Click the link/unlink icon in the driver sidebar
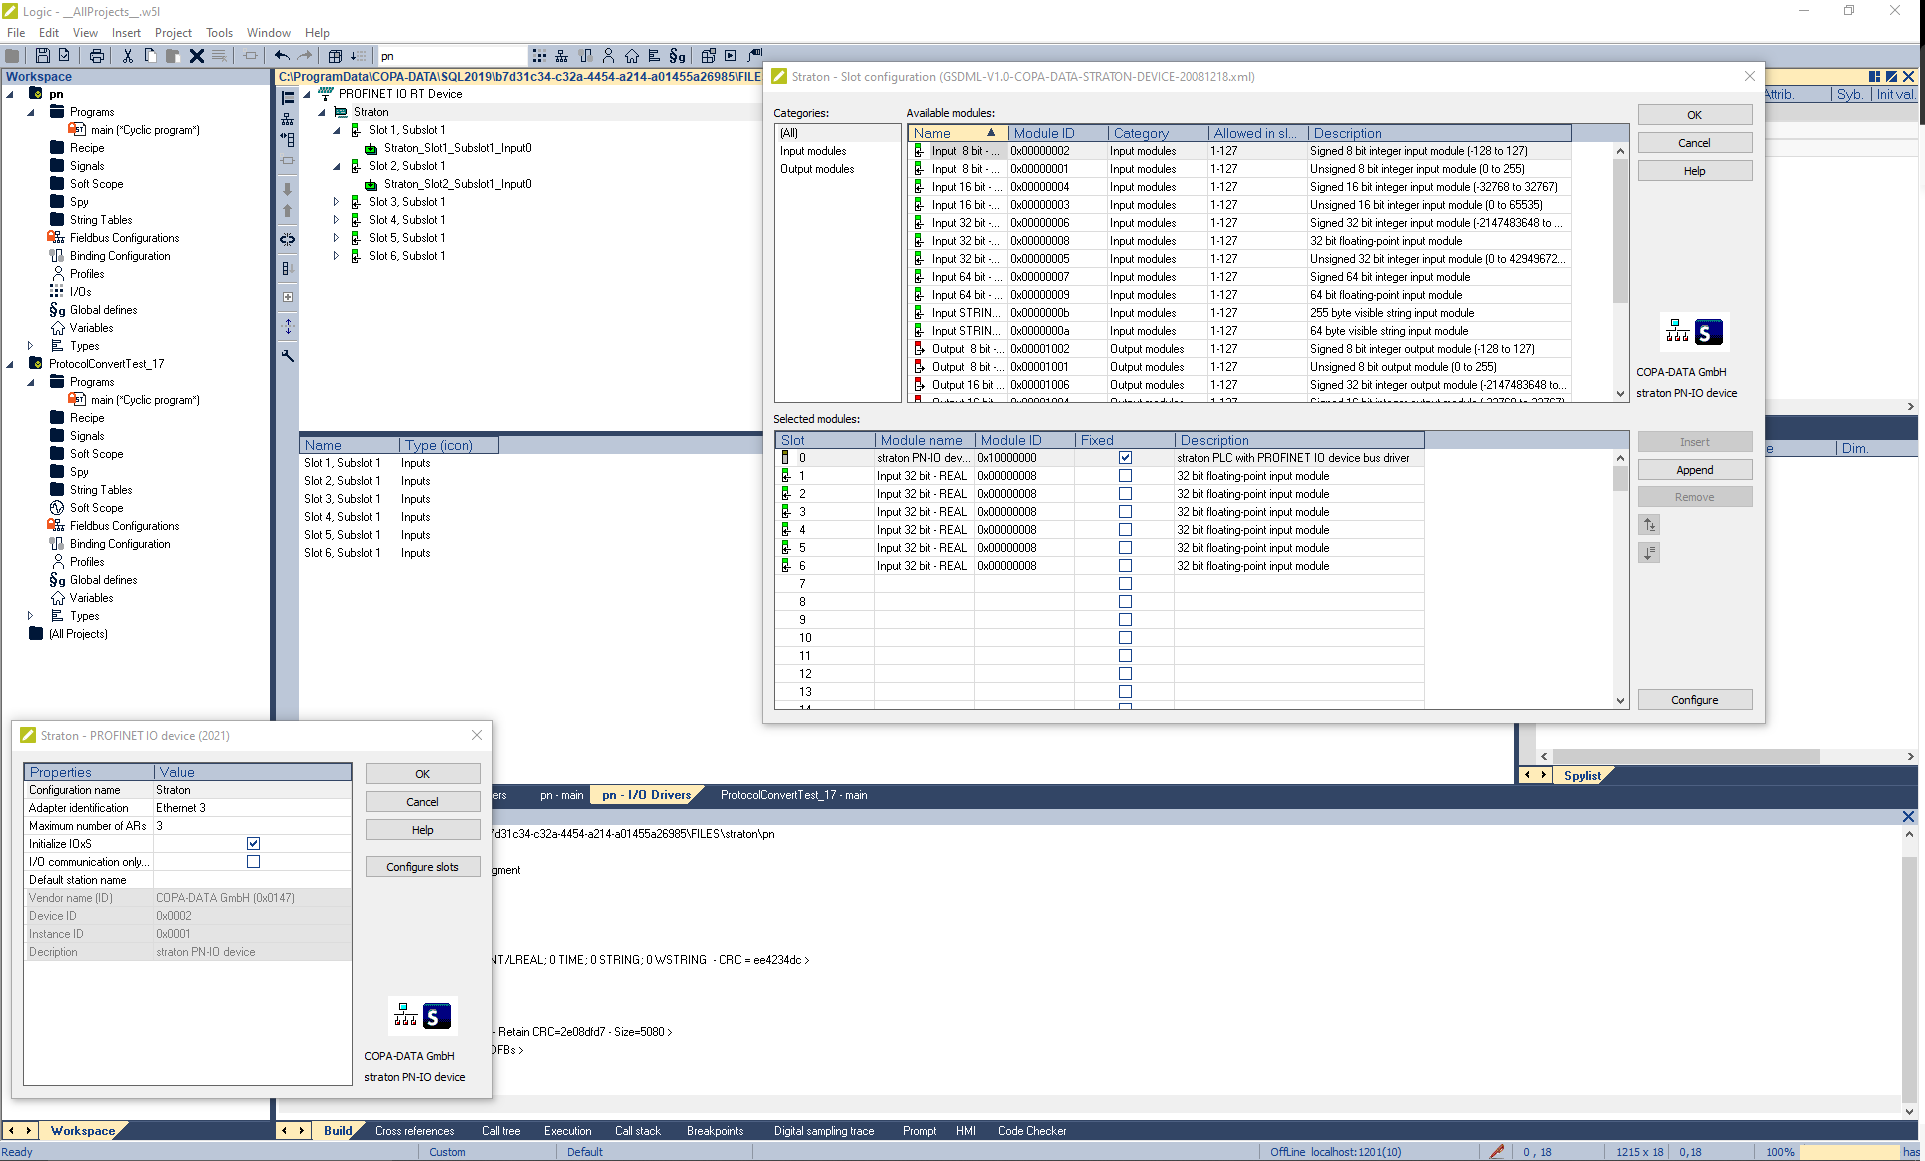The width and height of the screenshot is (1925, 1161). pyautogui.click(x=288, y=239)
